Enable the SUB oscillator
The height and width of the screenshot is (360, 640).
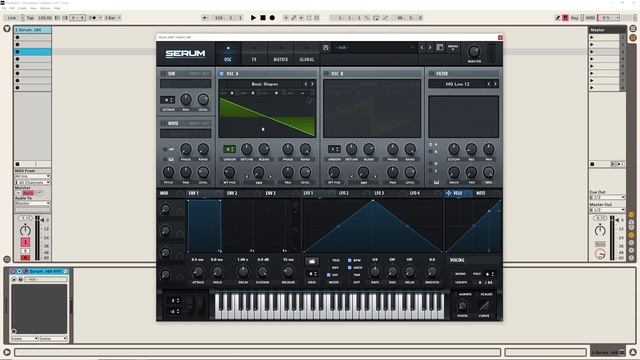tap(163, 73)
